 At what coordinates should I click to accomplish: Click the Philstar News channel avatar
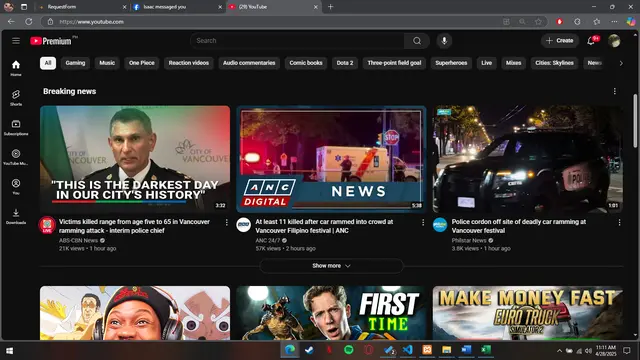(x=440, y=225)
